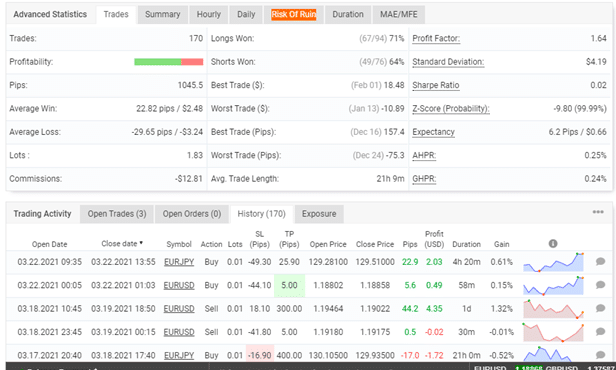Switch to the Summary tab
The width and height of the screenshot is (616, 370).
tap(162, 15)
